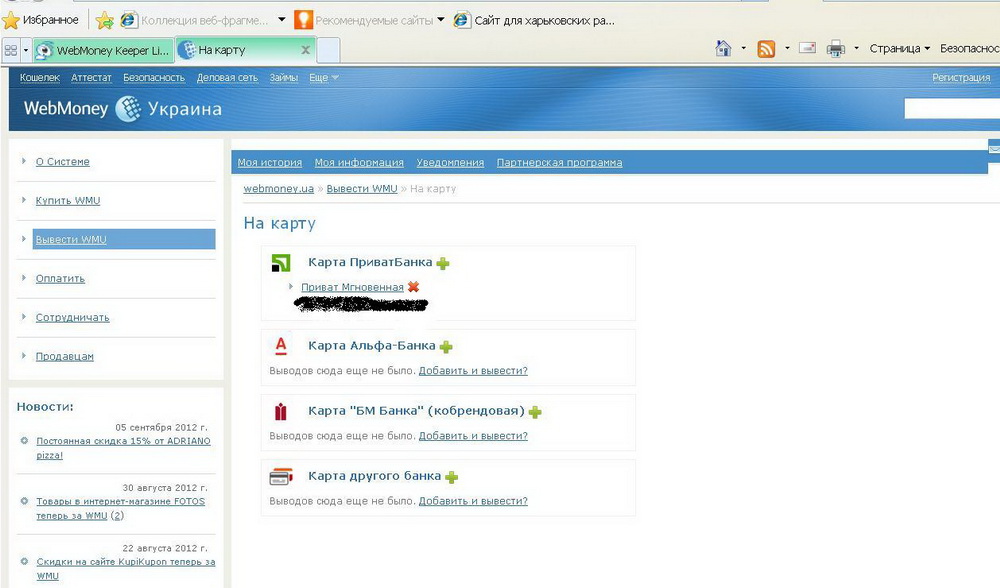This screenshot has height=588, width=1000.
Task: Open the Приват Мгновенная card link
Action: click(352, 287)
